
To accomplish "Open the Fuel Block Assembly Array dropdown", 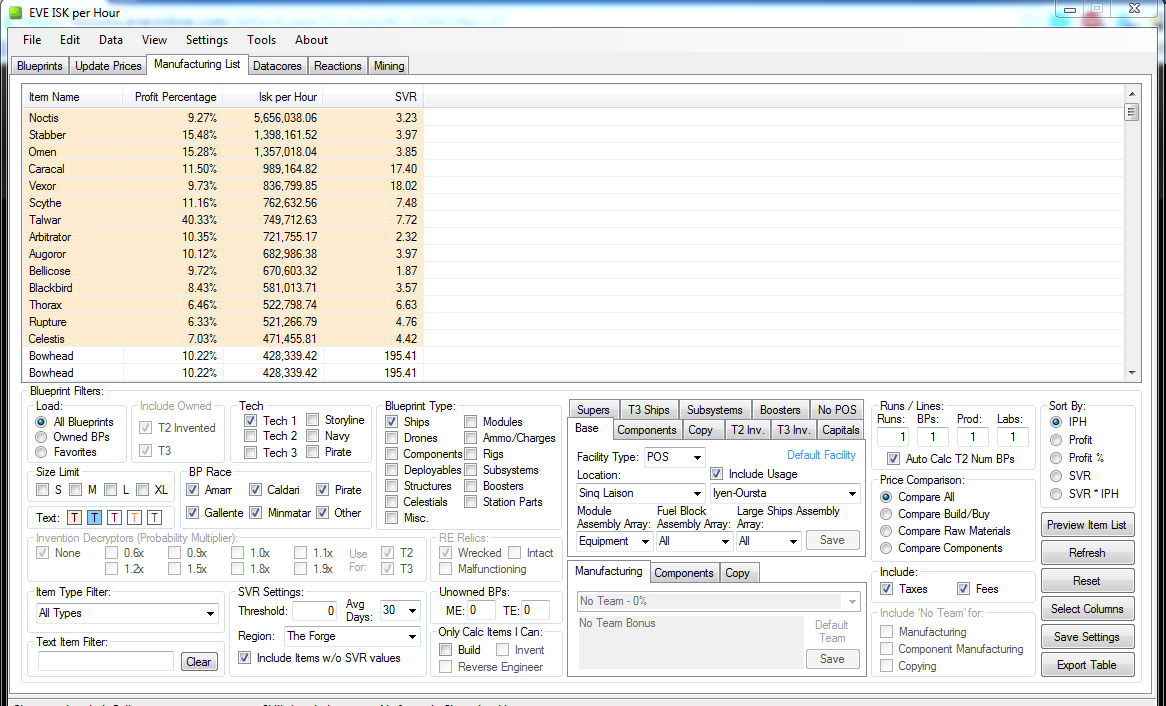I will tap(694, 542).
